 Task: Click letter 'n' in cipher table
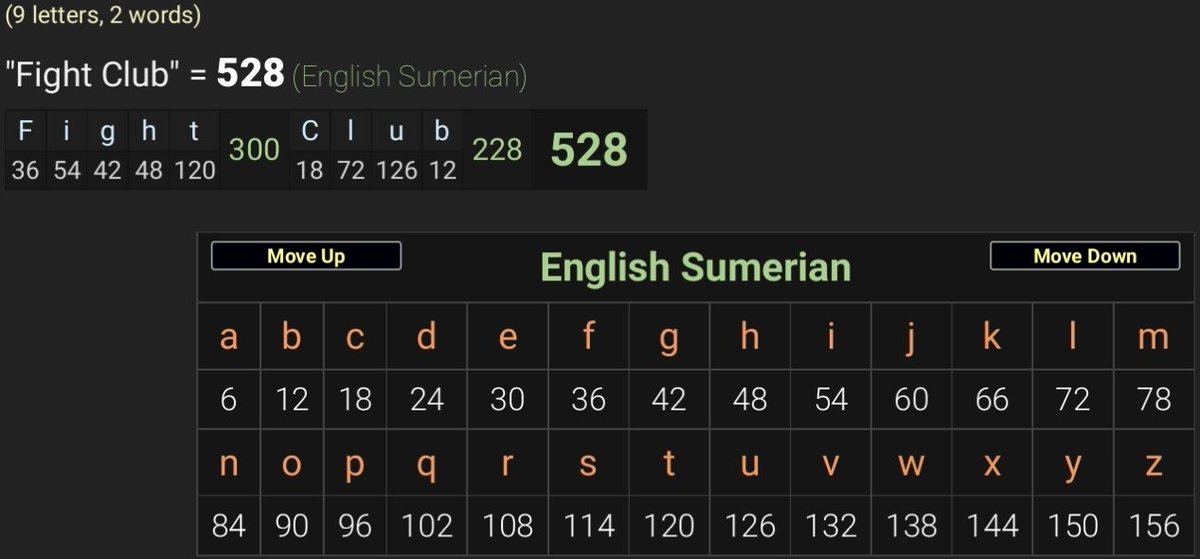click(x=229, y=464)
